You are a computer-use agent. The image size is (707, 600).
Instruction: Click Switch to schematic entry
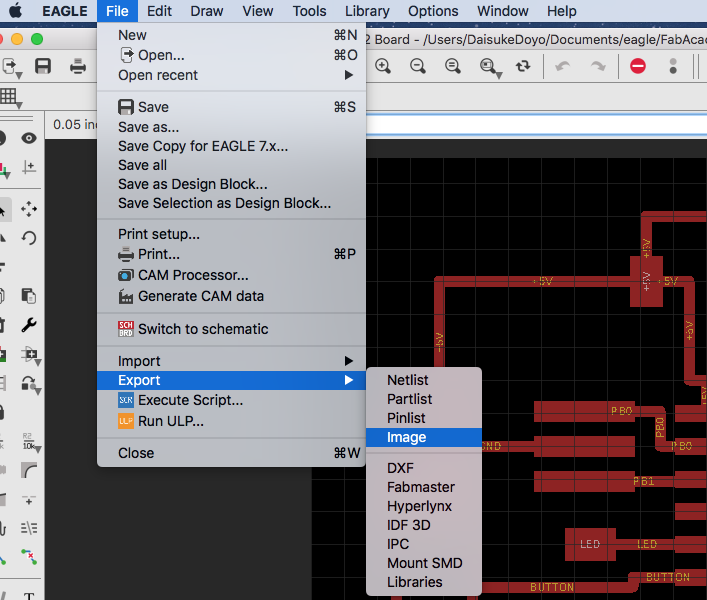(231, 329)
